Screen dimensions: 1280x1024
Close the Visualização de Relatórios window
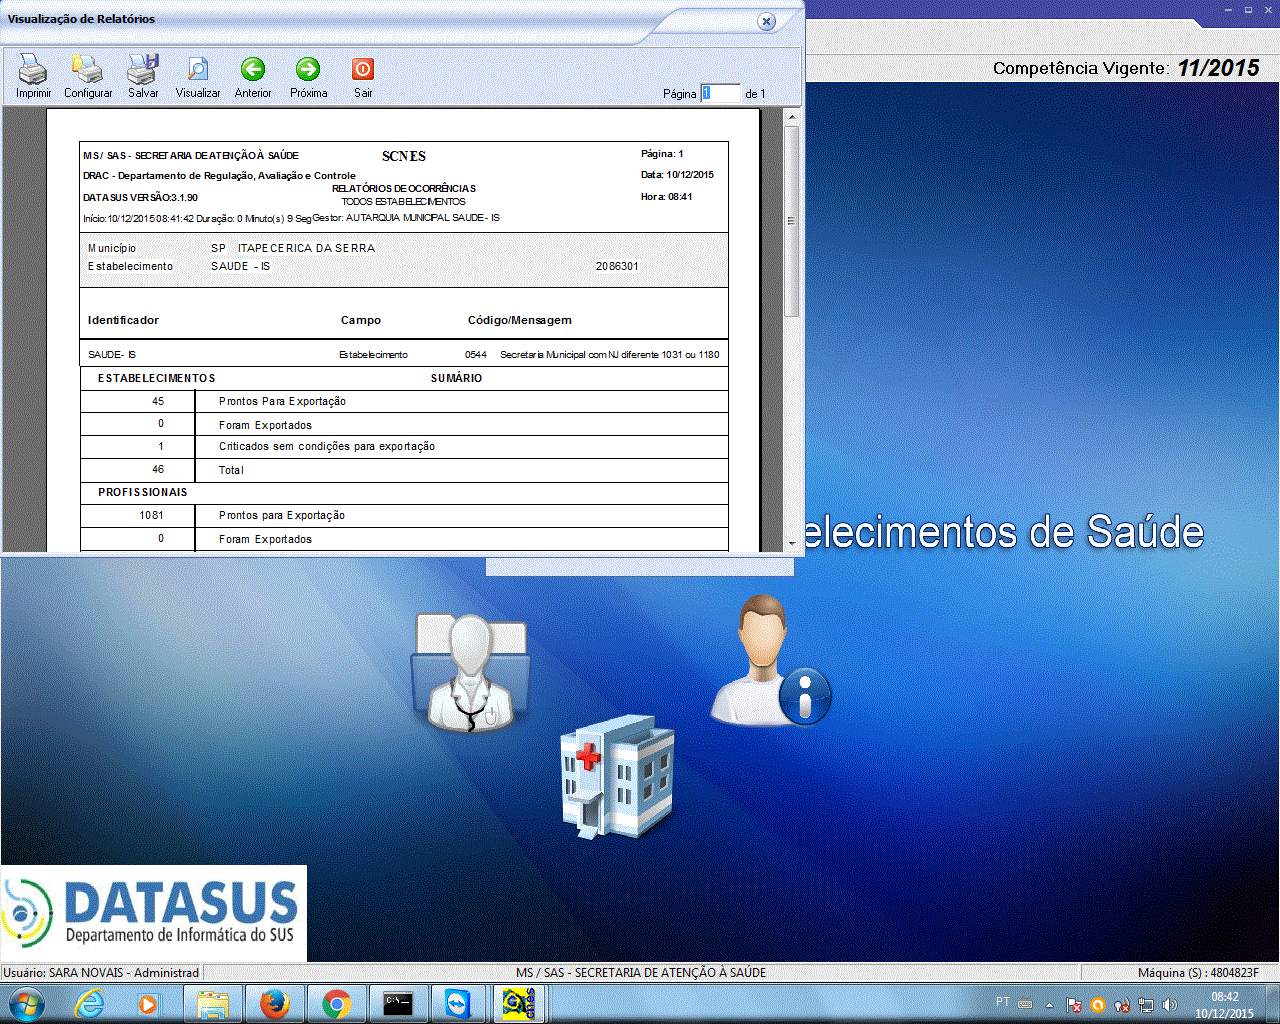click(x=766, y=21)
